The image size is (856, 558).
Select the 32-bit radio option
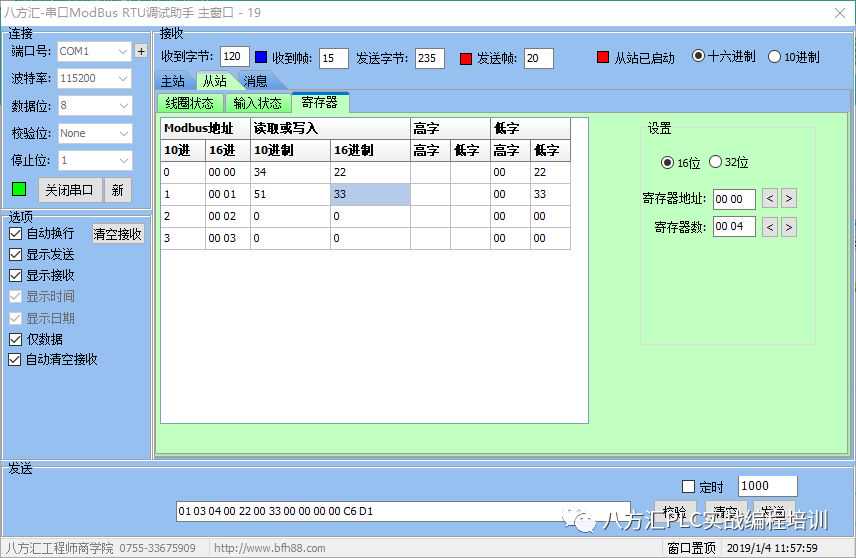(x=715, y=162)
